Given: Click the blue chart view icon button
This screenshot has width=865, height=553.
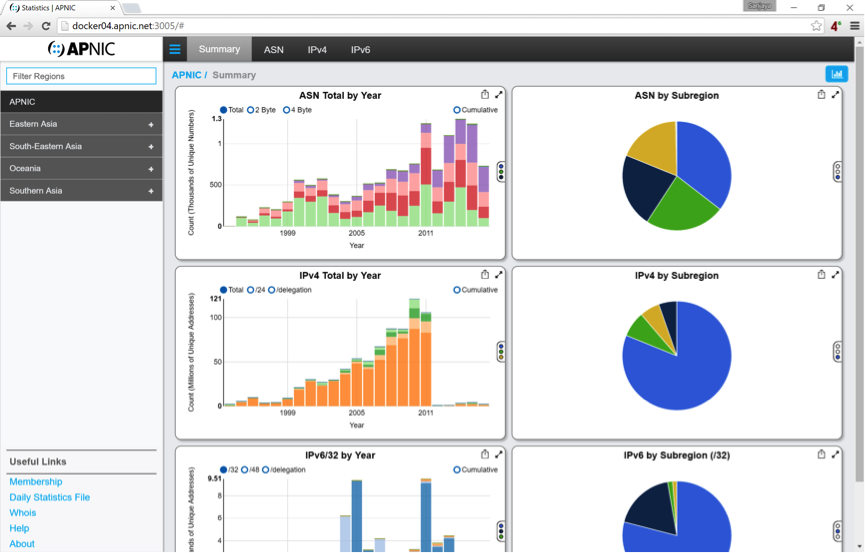Looking at the screenshot, I should tap(836, 74).
